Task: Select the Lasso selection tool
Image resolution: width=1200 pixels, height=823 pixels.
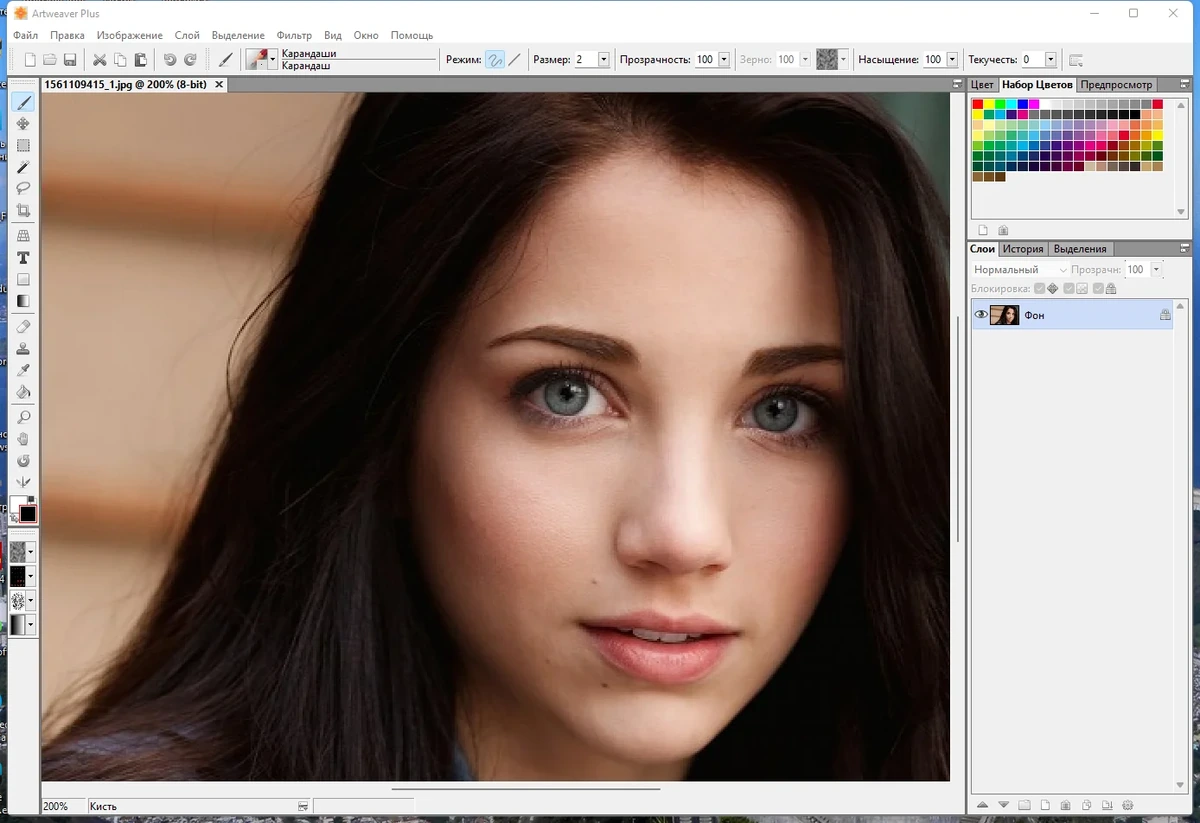Action: [x=23, y=188]
